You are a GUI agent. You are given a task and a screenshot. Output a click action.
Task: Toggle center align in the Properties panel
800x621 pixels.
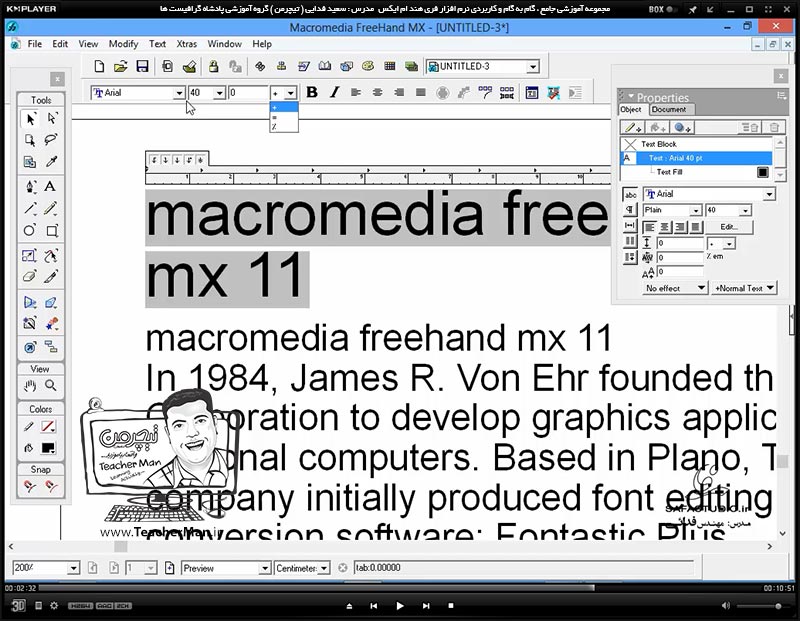(x=665, y=227)
